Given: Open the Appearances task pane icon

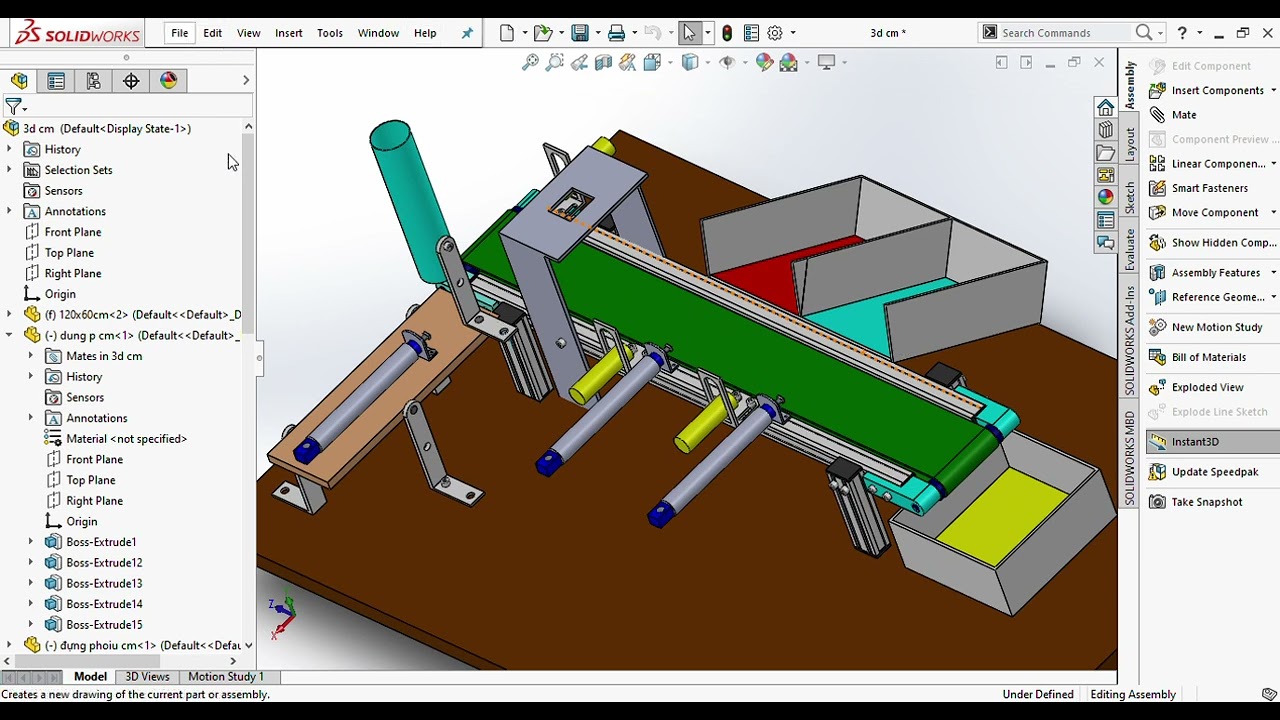Looking at the screenshot, I should click(1105, 197).
